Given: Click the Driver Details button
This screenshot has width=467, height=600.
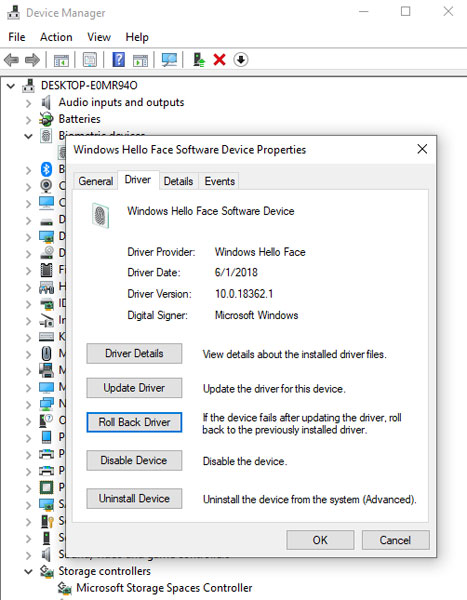Looking at the screenshot, I should (x=134, y=353).
